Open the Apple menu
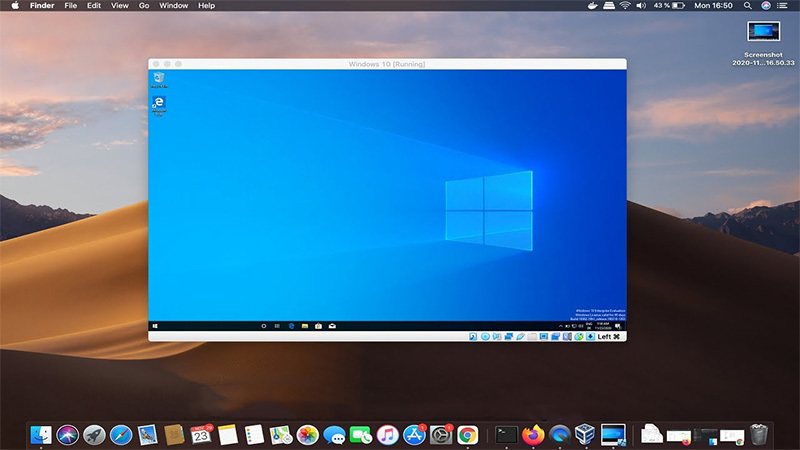This screenshot has width=800, height=450. tap(15, 6)
